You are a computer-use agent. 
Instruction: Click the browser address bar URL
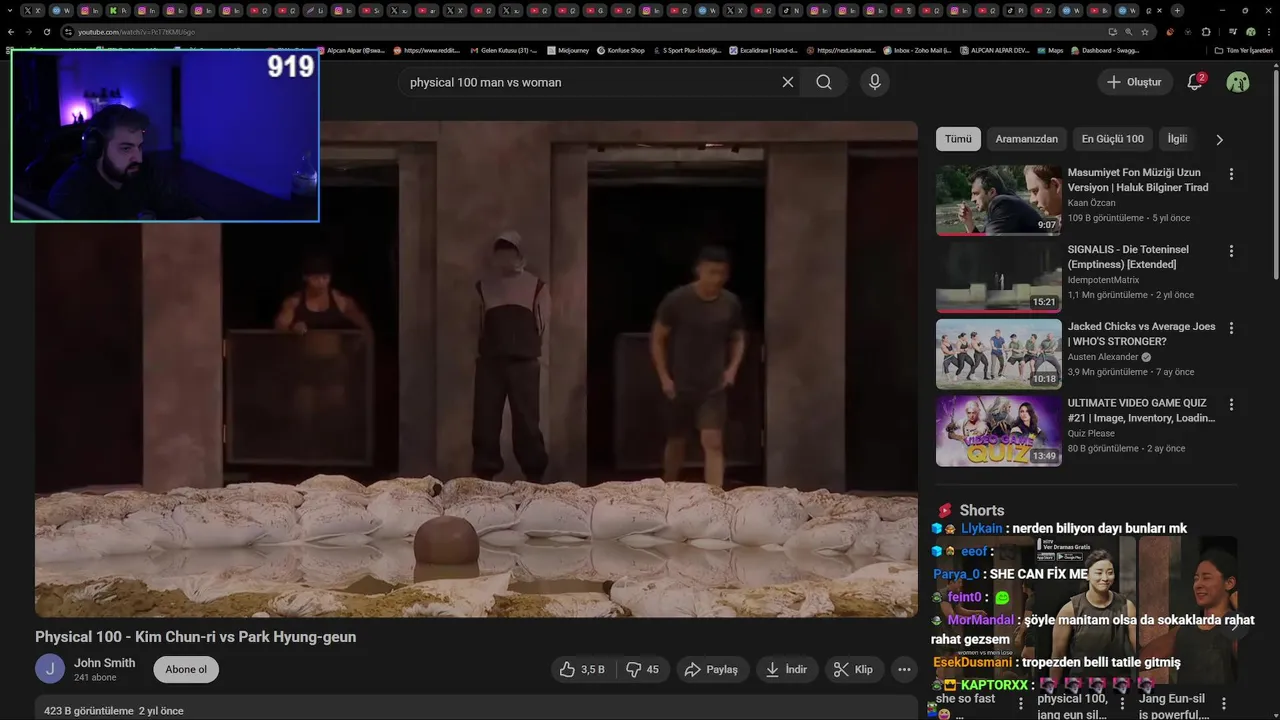136,32
